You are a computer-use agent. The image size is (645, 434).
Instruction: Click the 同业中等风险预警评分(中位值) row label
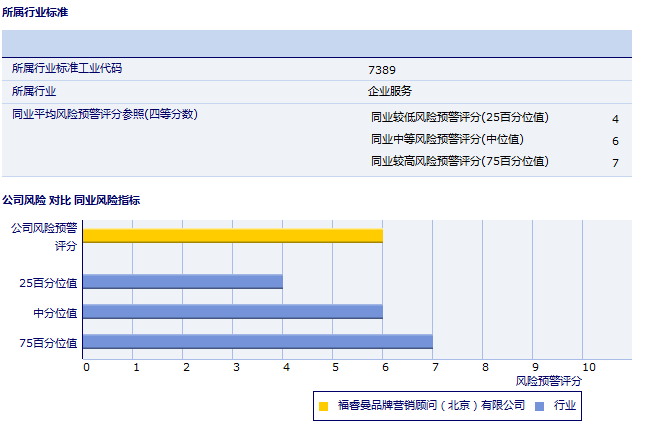447,139
